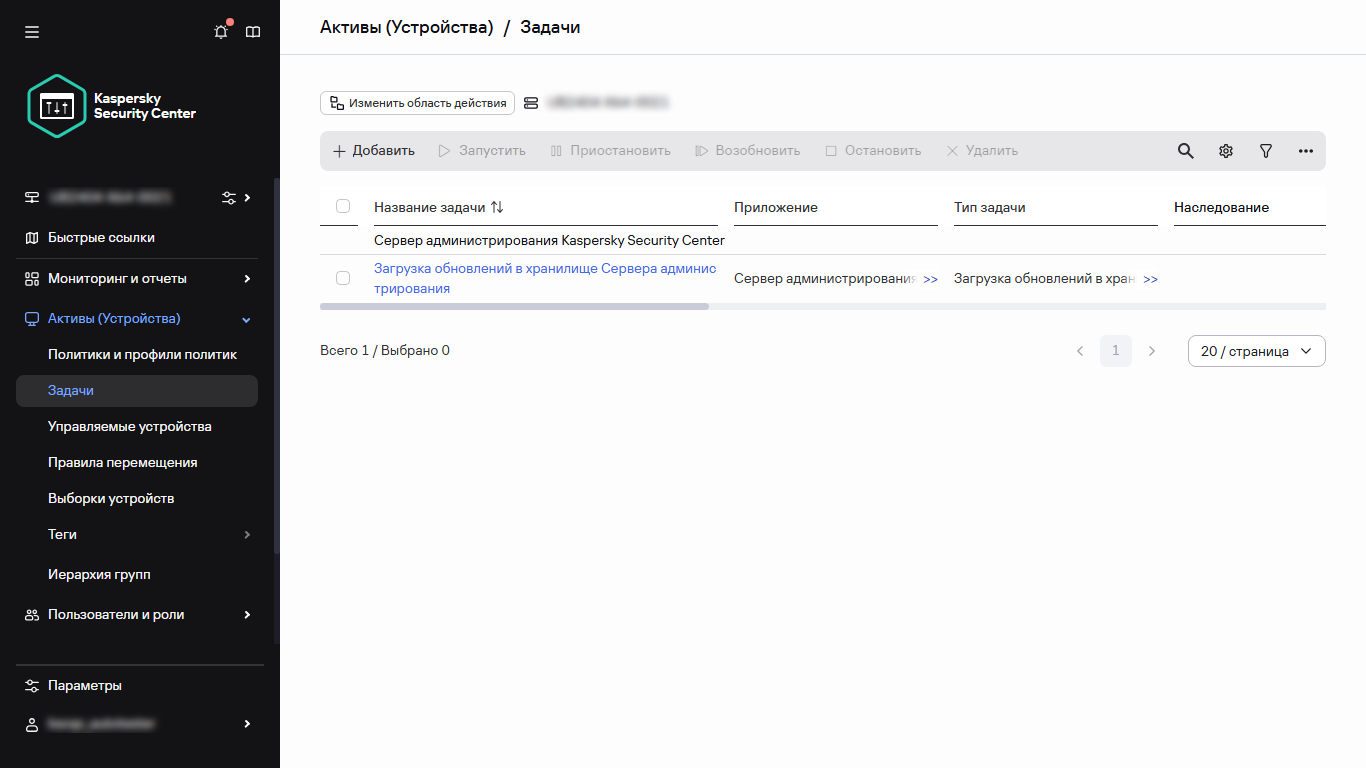The height and width of the screenshot is (768, 1366).
Task: Open the more actions ellipsis menu
Action: point(1306,151)
